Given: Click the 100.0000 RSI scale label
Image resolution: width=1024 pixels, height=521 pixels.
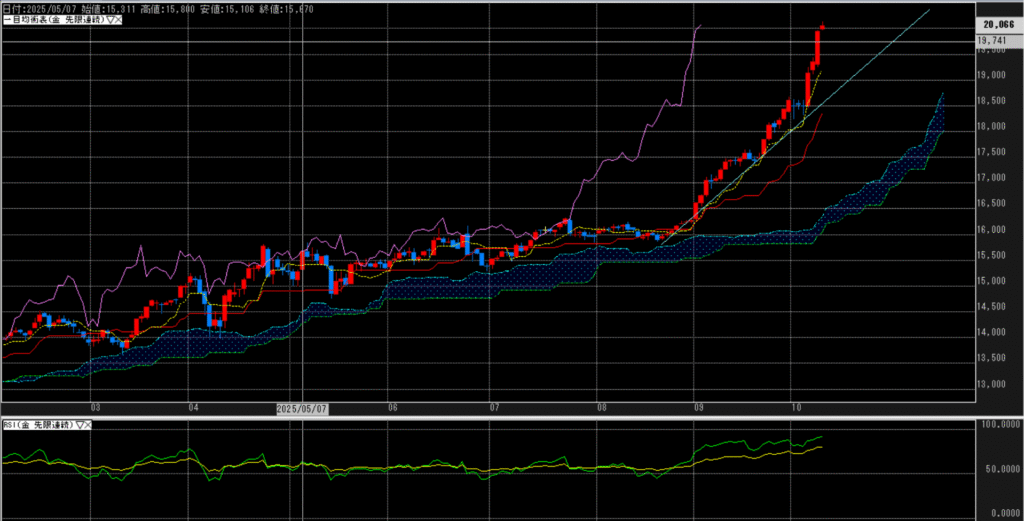Looking at the screenshot, I should 997,426.
